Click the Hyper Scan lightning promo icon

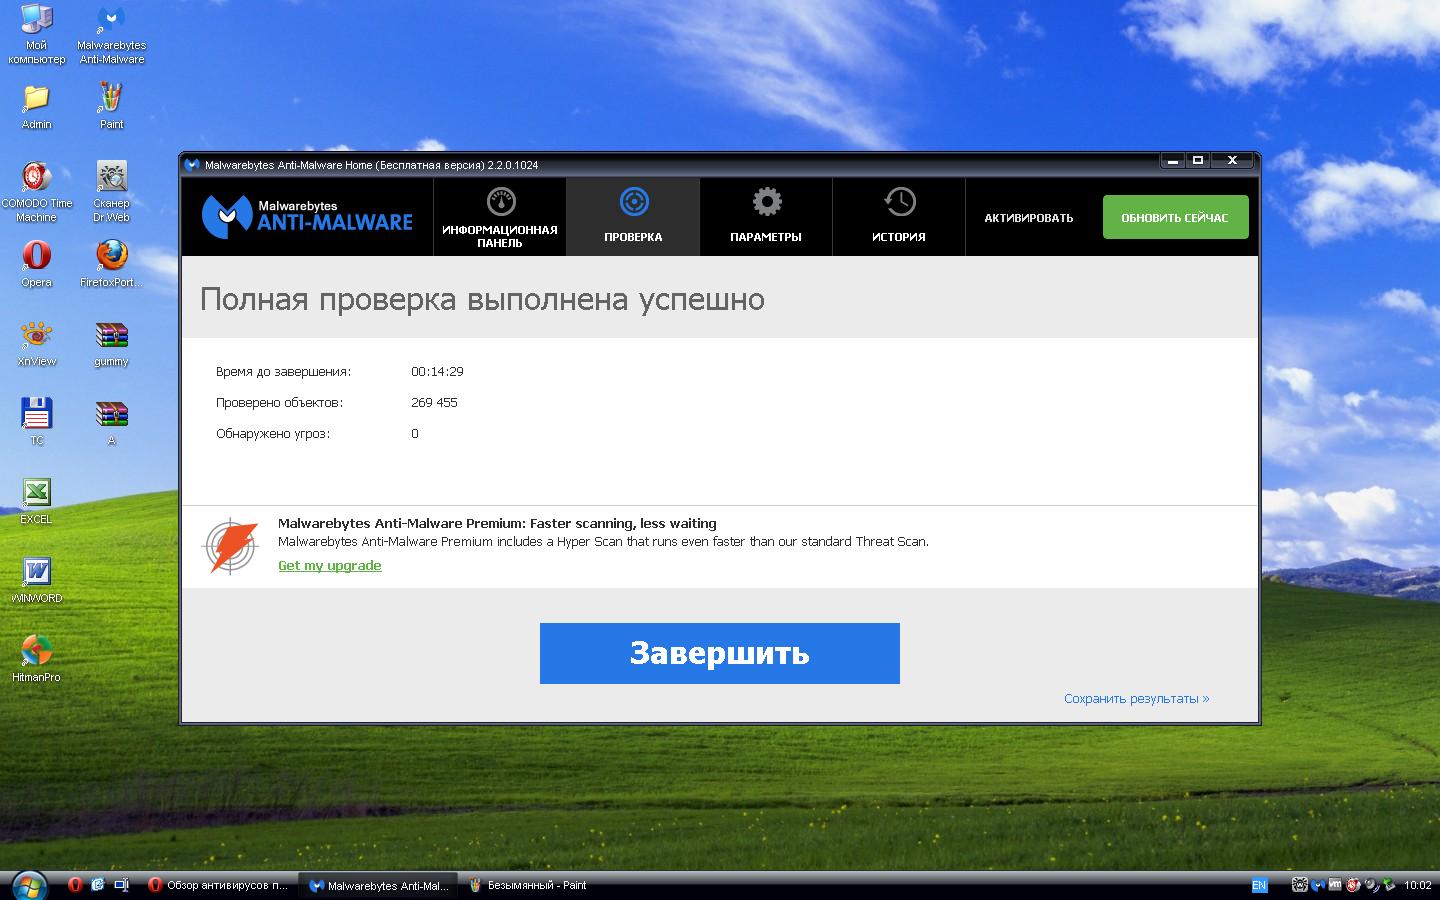231,545
